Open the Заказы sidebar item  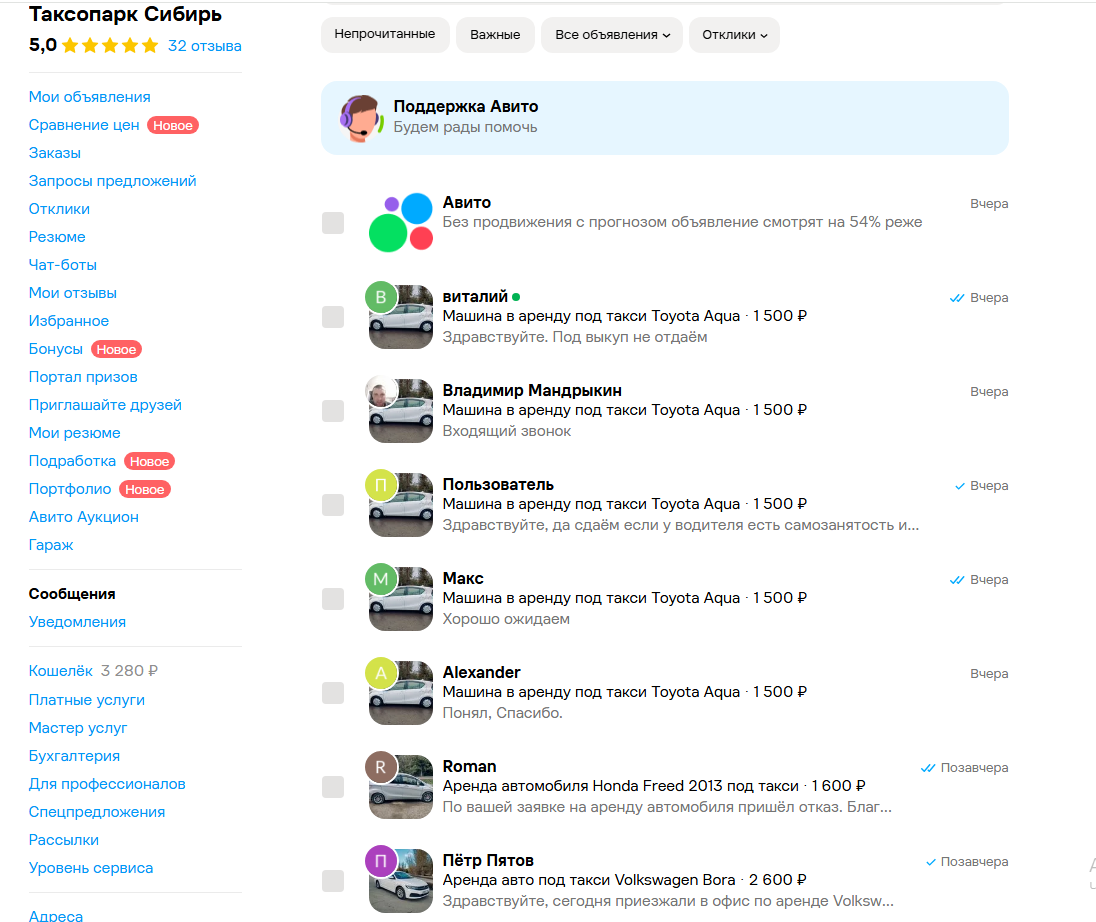click(55, 153)
